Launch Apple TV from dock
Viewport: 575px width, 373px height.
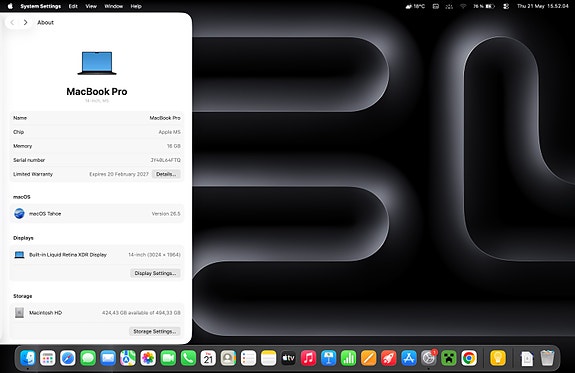coord(288,358)
